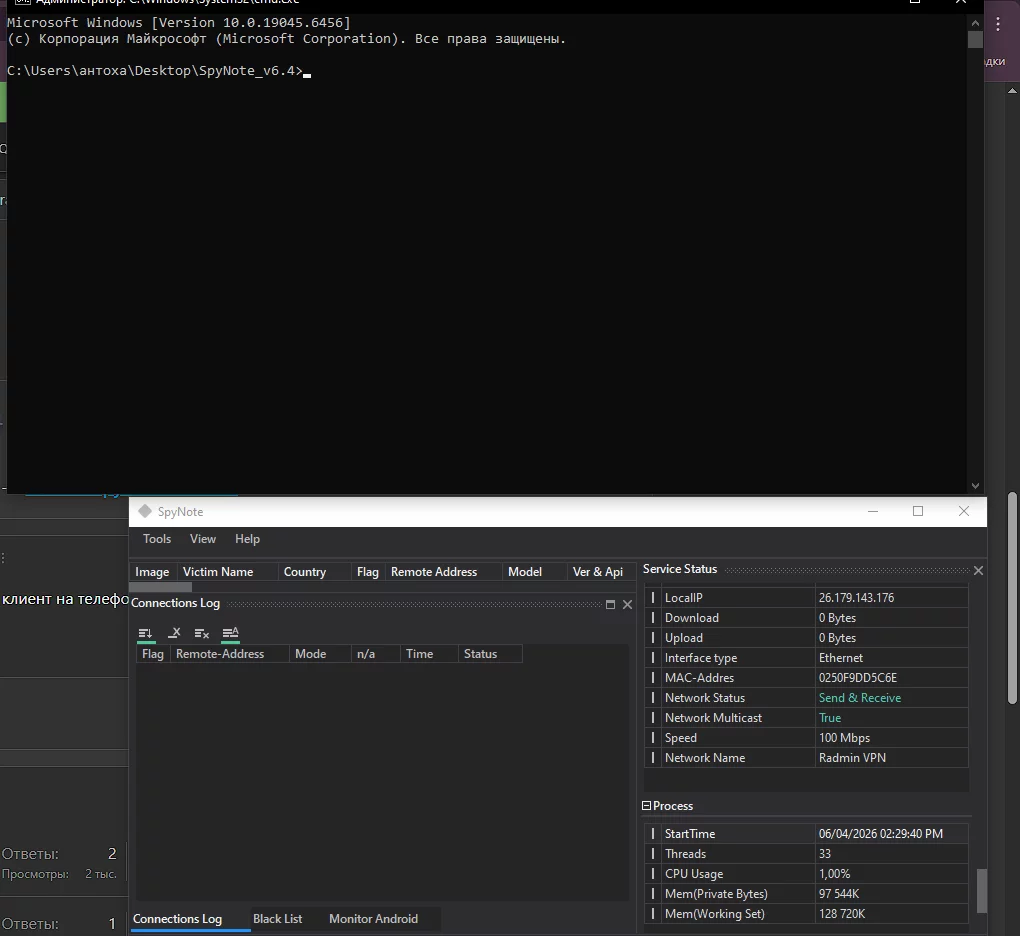Viewport: 1020px width, 936px height.
Task: Click the horizontal scrollbar under the Image column
Action: tap(160, 587)
